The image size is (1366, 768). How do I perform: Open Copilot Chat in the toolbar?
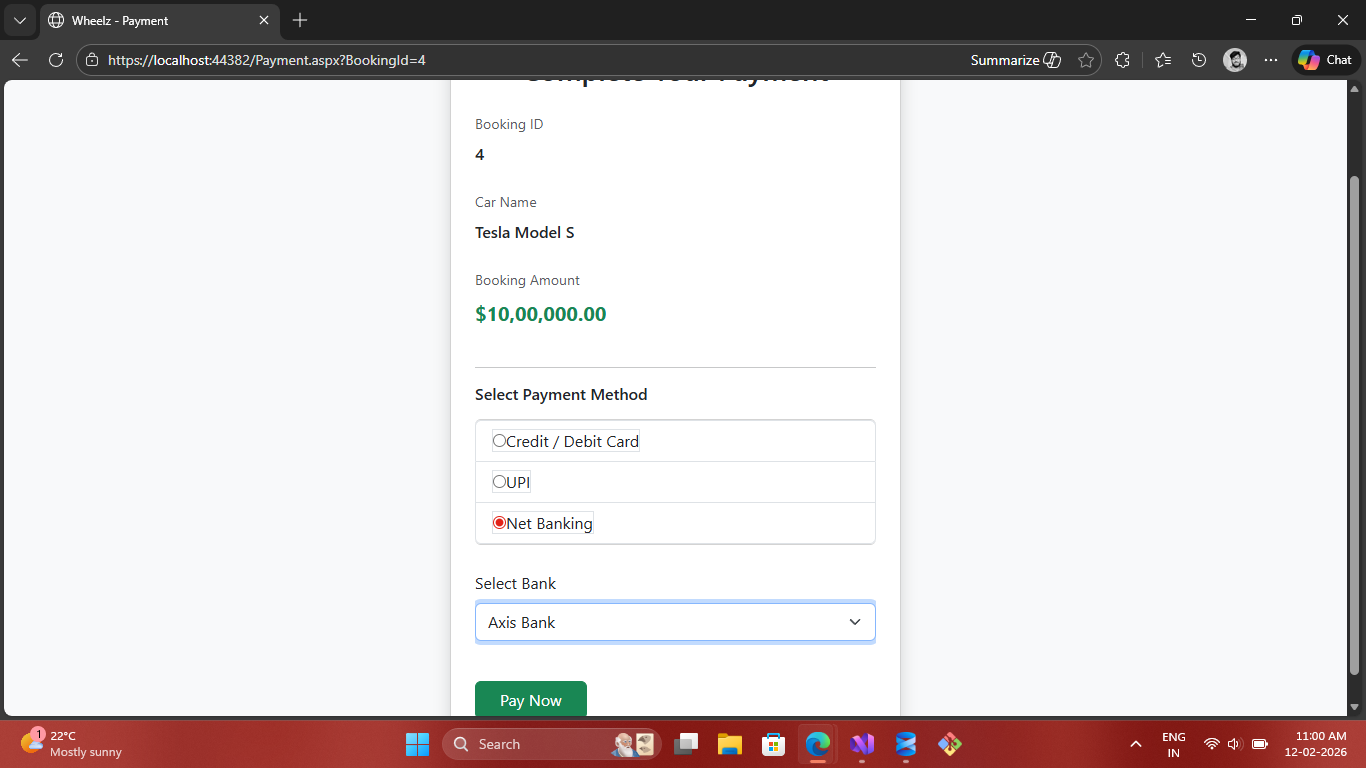tap(1325, 60)
